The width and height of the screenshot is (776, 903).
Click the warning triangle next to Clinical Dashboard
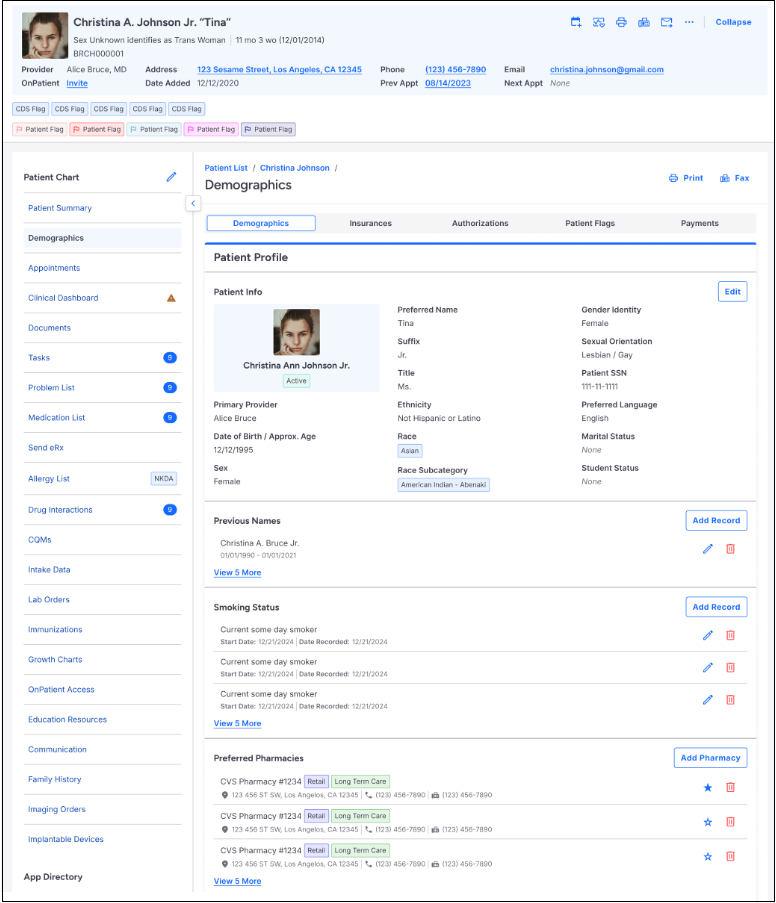[x=171, y=298]
